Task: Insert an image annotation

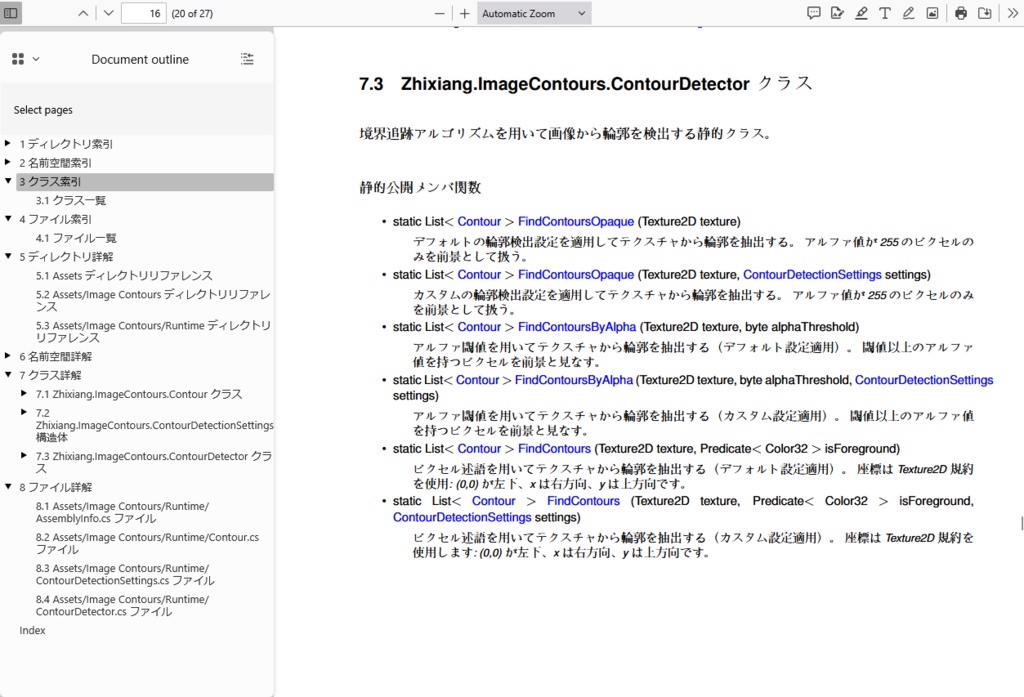Action: click(932, 13)
